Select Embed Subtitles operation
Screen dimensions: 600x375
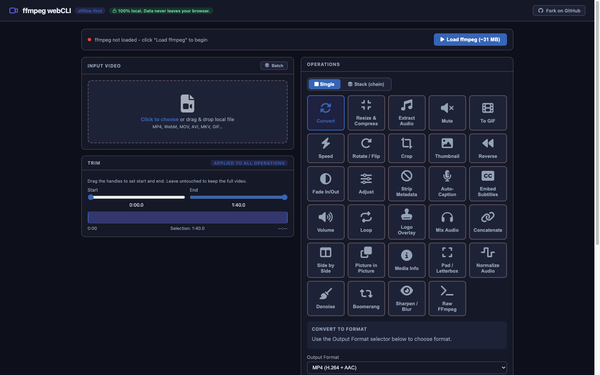[x=488, y=184]
